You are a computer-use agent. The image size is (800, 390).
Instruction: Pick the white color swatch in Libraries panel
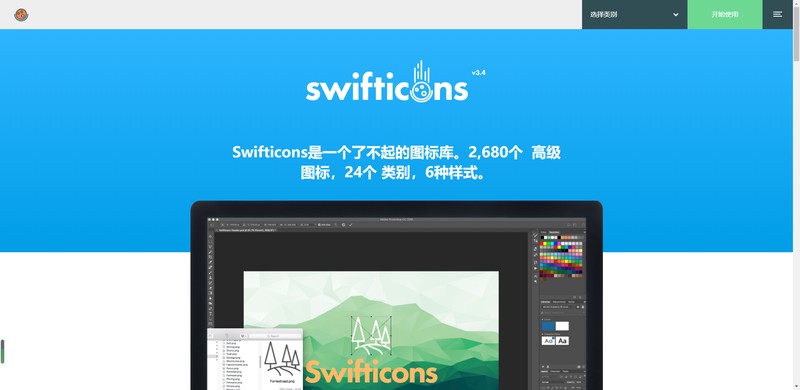pos(562,326)
